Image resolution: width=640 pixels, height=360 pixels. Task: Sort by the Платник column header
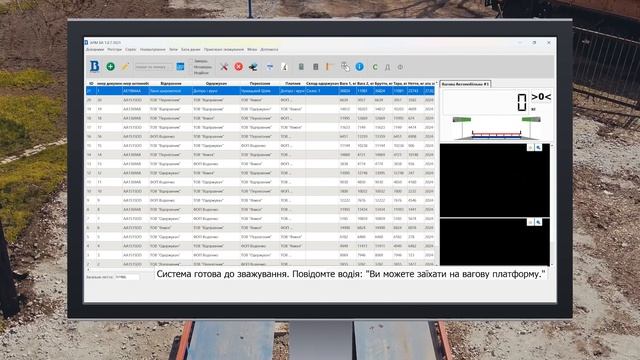pos(293,83)
